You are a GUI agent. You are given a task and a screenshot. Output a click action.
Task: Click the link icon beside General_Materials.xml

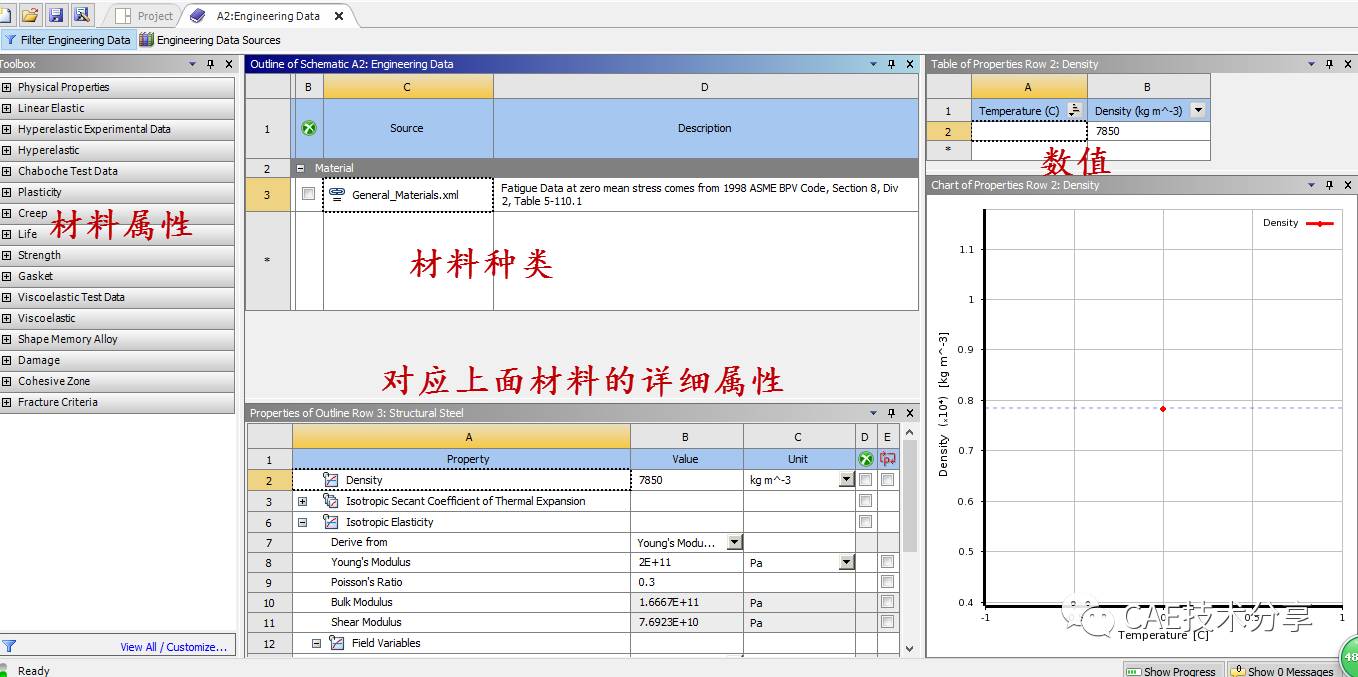coord(337,194)
